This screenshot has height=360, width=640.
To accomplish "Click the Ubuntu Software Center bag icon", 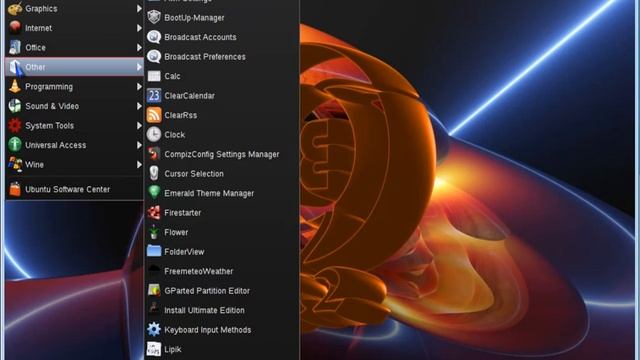I will [15, 189].
